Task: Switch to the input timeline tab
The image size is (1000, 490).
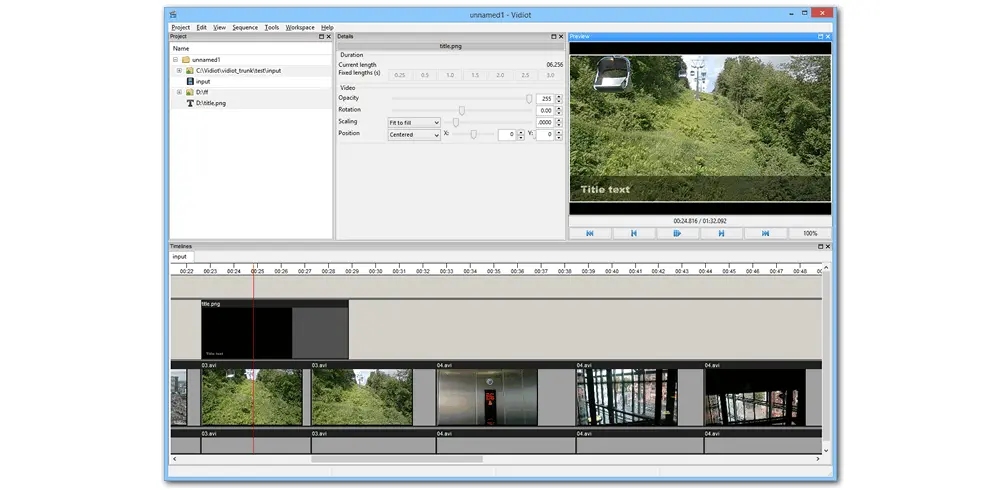Action: 180,257
